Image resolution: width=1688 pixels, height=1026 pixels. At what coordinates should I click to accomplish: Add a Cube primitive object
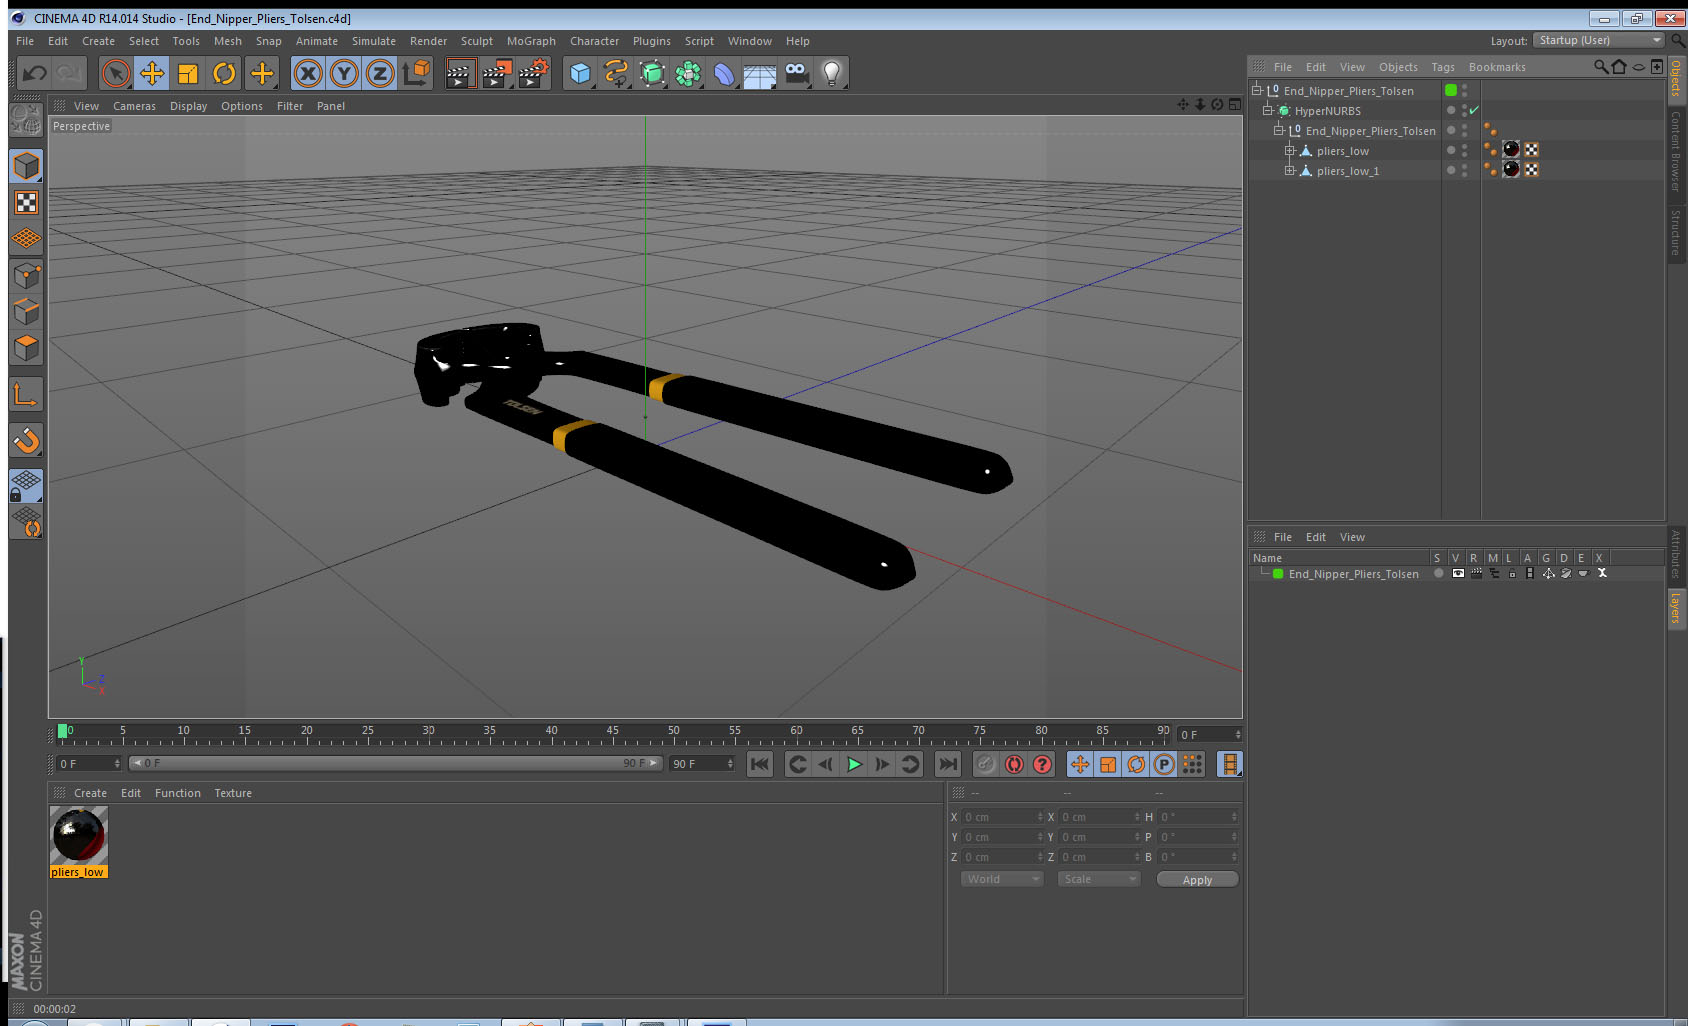point(580,73)
